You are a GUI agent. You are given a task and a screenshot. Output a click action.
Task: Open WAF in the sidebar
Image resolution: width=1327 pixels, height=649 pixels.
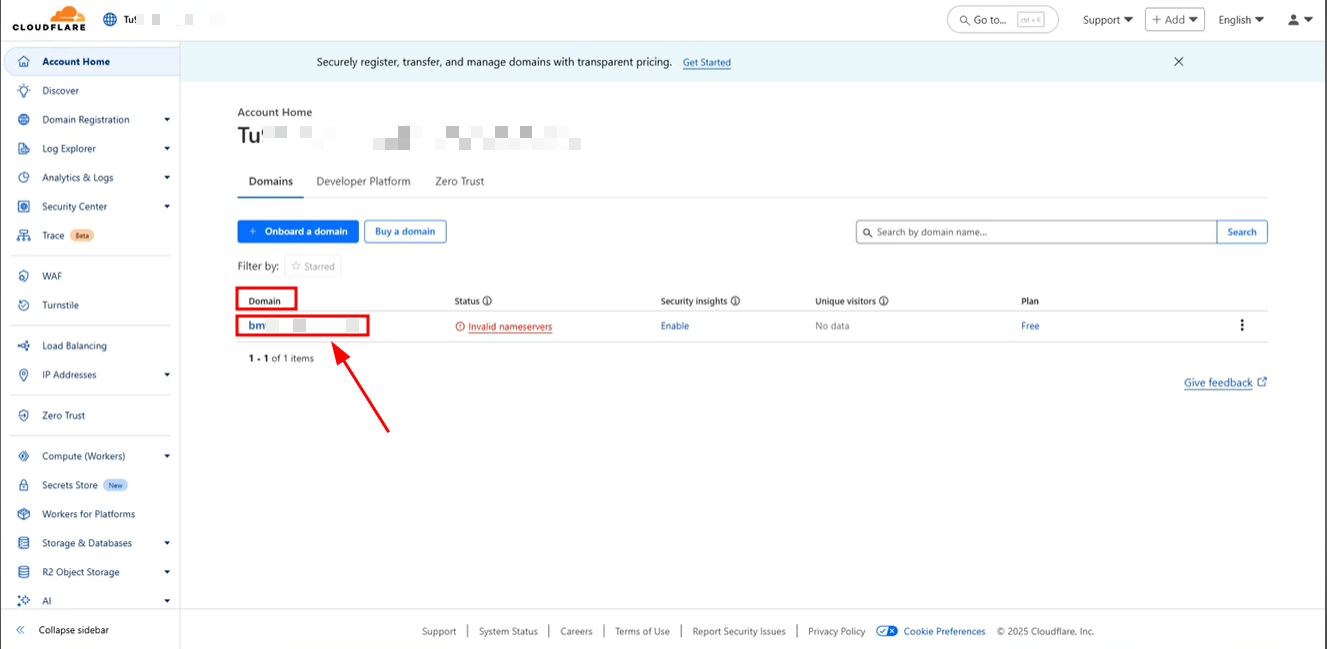(52, 276)
